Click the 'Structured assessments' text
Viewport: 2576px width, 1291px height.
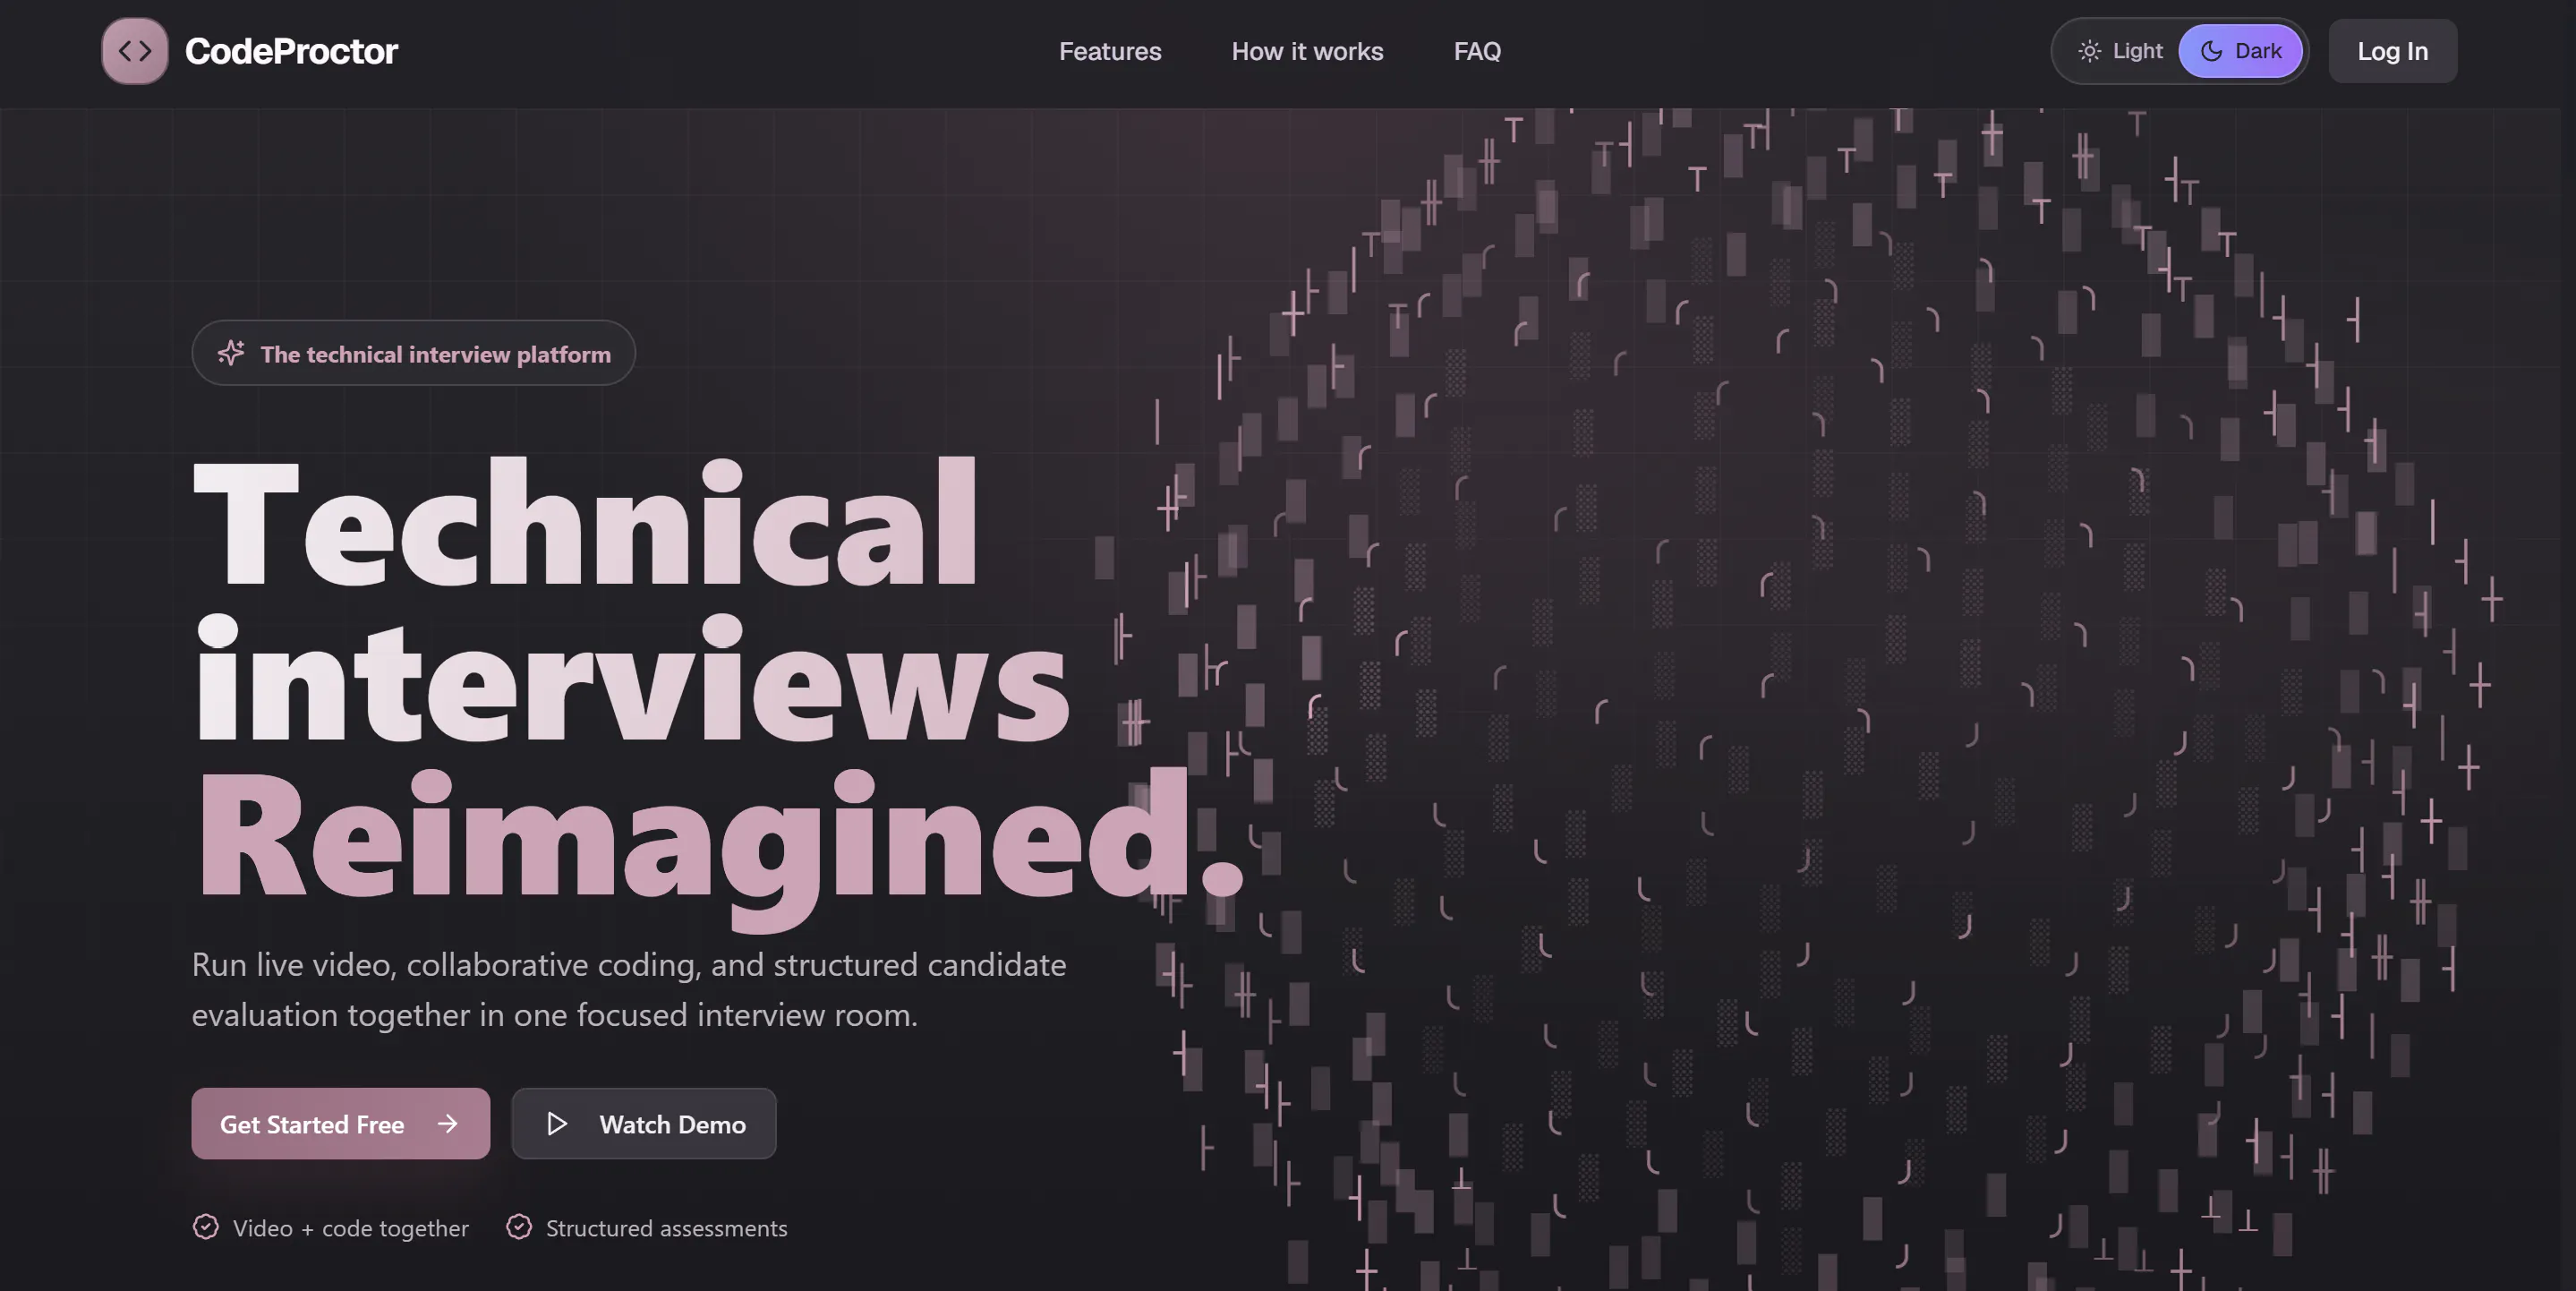click(x=666, y=1228)
